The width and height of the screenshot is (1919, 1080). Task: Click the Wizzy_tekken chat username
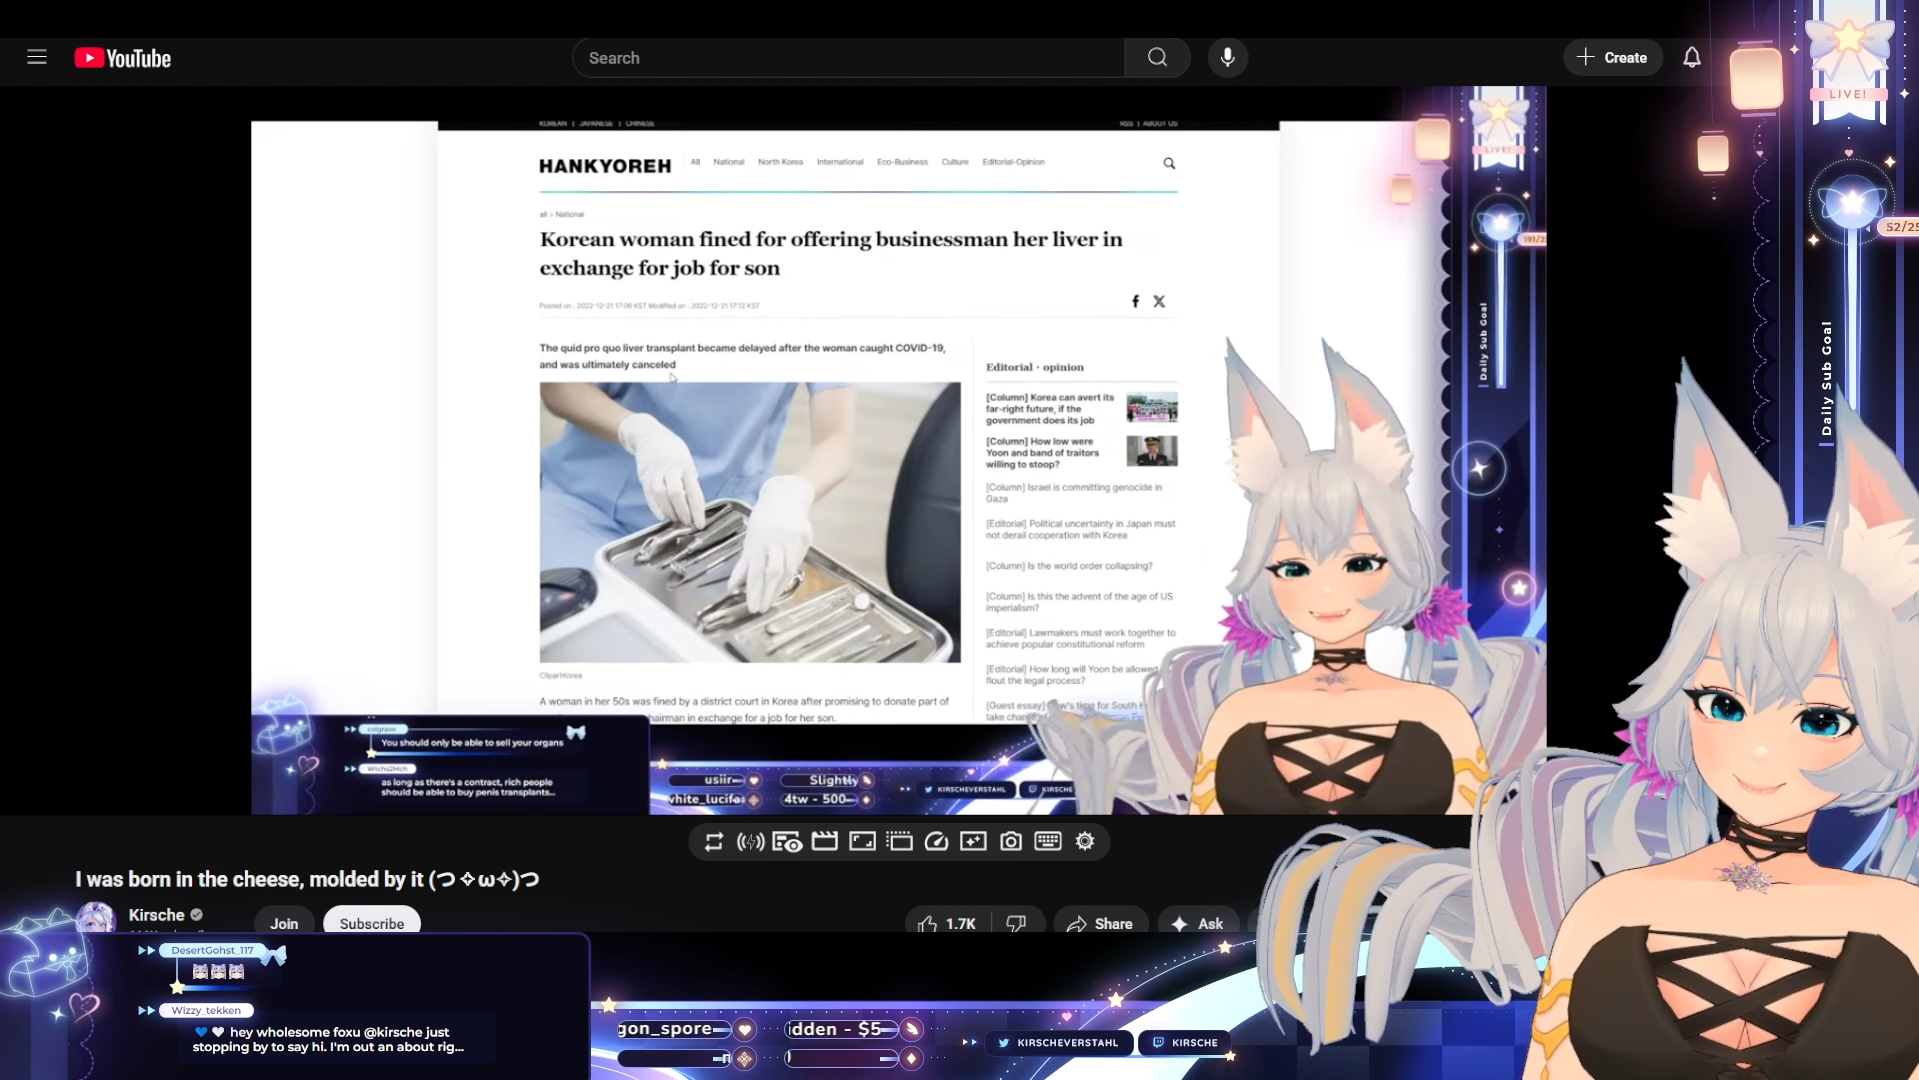206,1011
